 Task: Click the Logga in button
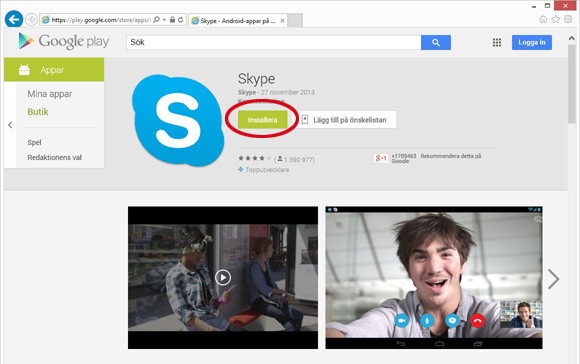tap(532, 42)
